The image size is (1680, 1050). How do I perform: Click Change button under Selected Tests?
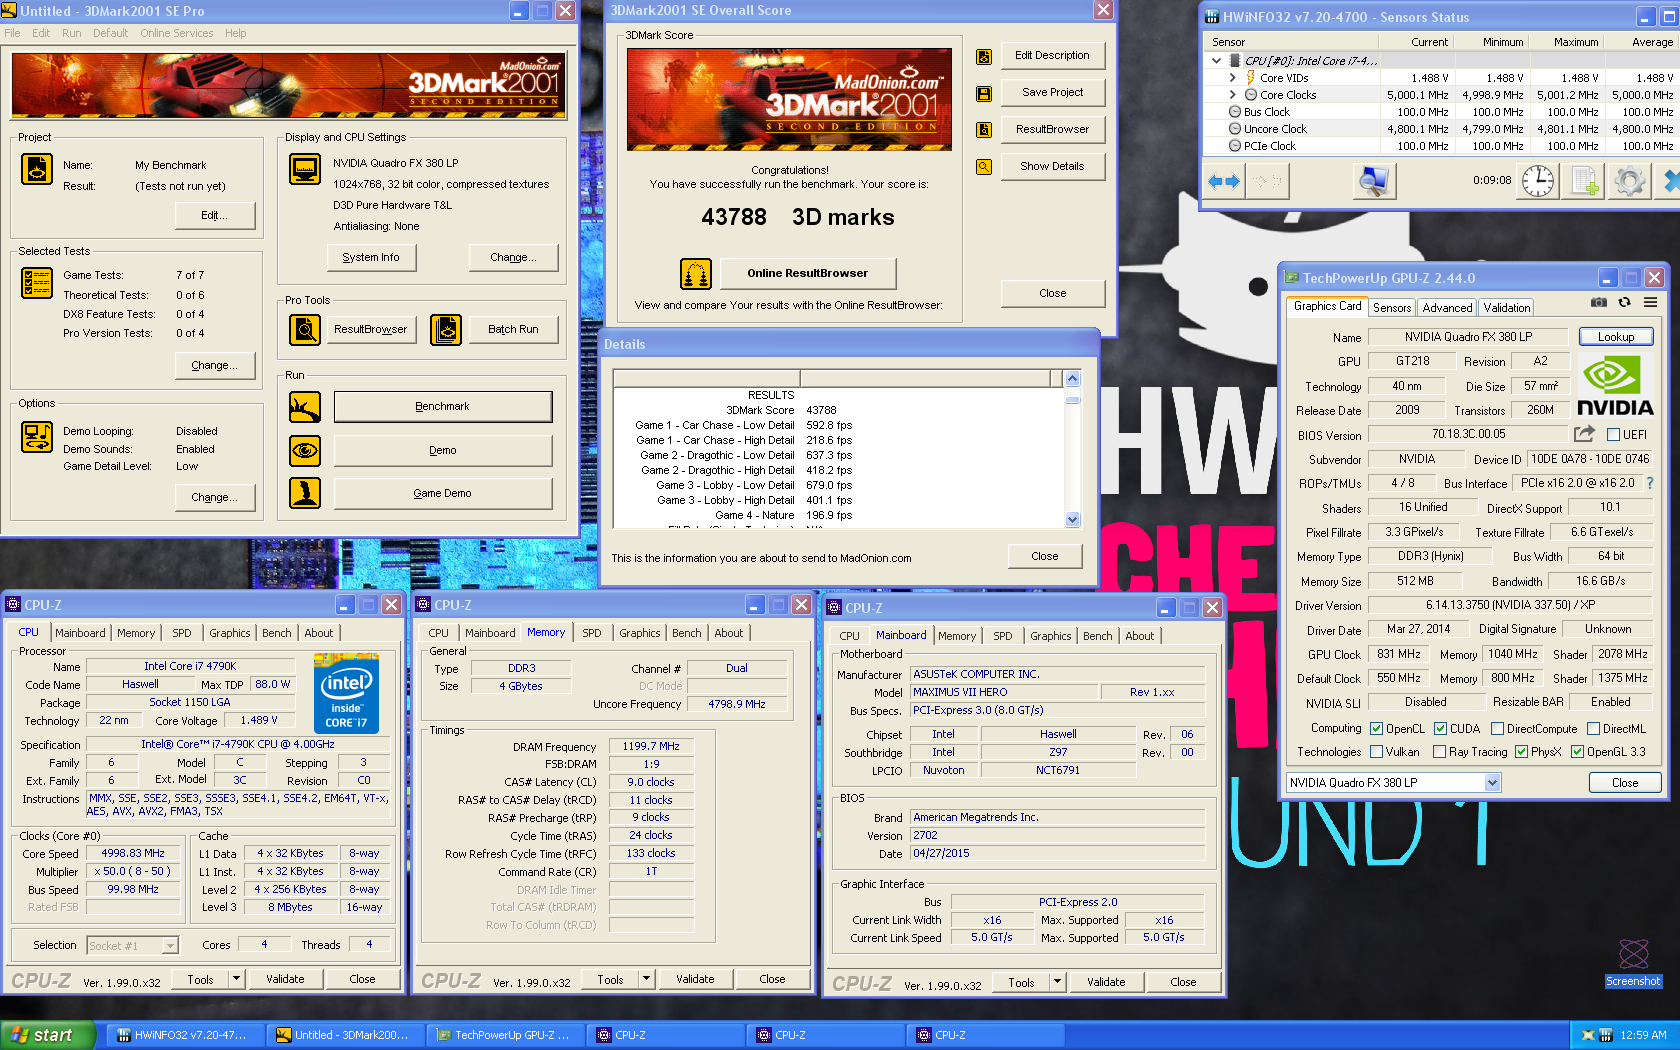click(x=214, y=366)
